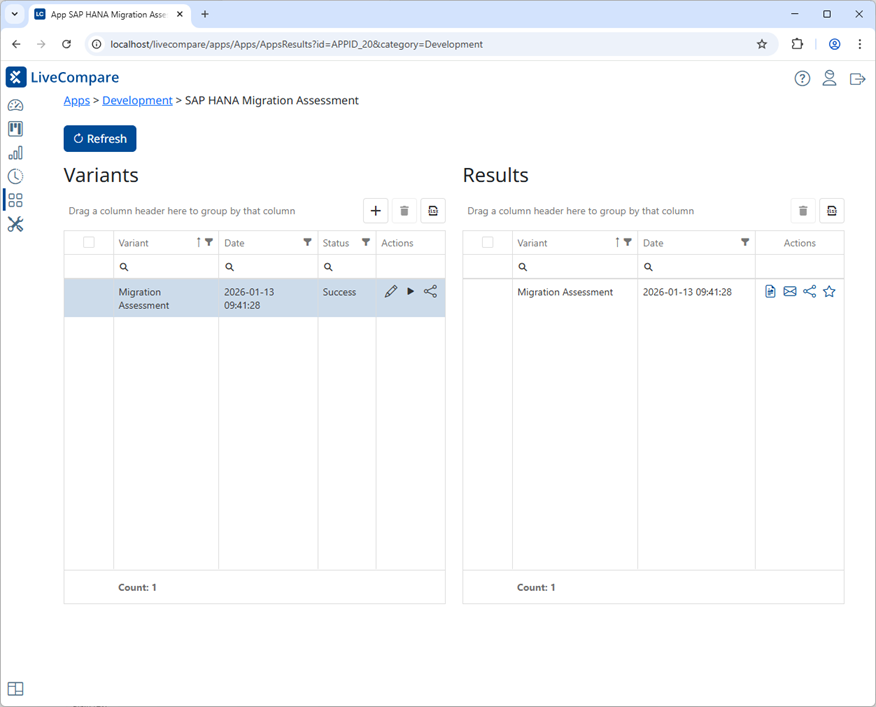Screen dimensions: 876x707
Task: Reload the page in browser
Action: 66,44
